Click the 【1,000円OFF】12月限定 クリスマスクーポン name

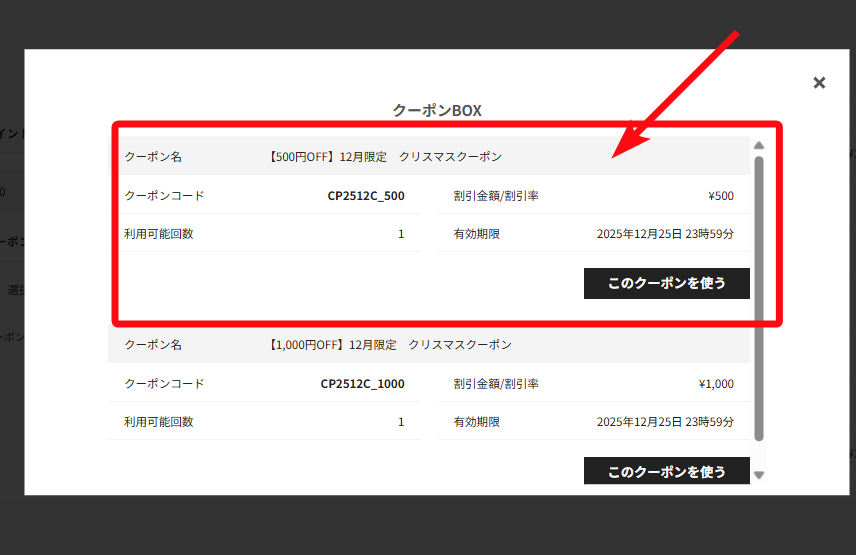[x=390, y=345]
